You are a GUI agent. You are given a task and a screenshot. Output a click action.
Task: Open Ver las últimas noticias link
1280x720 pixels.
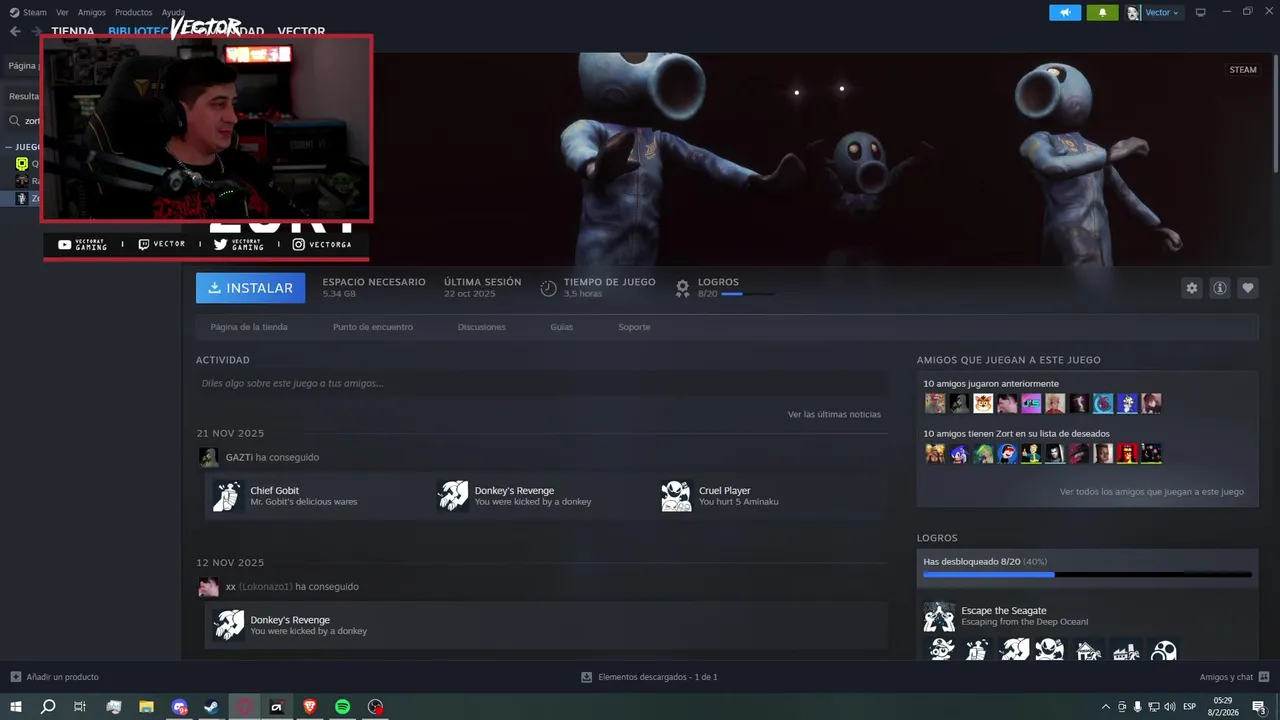(834, 414)
